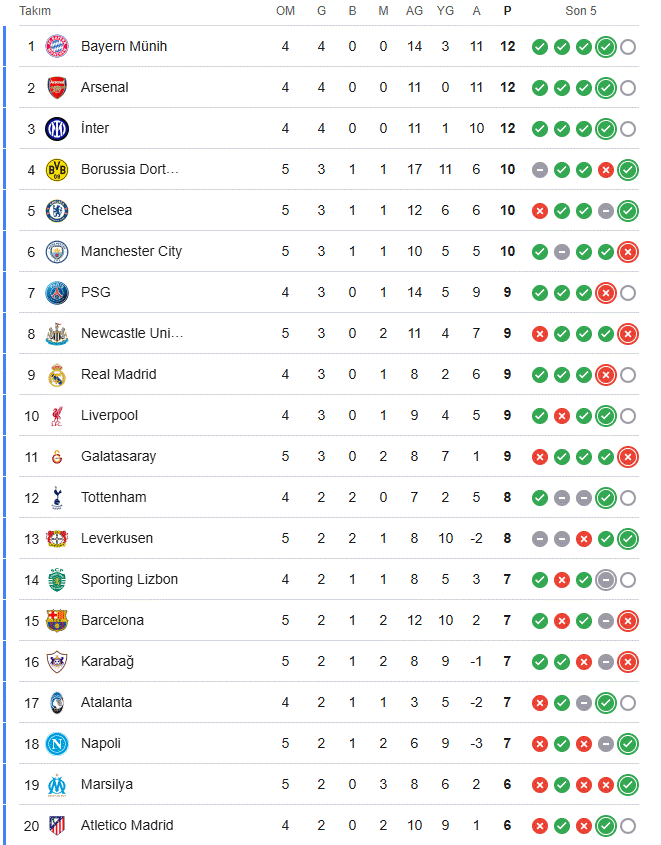Click the Galatasaray club logo

click(57, 457)
